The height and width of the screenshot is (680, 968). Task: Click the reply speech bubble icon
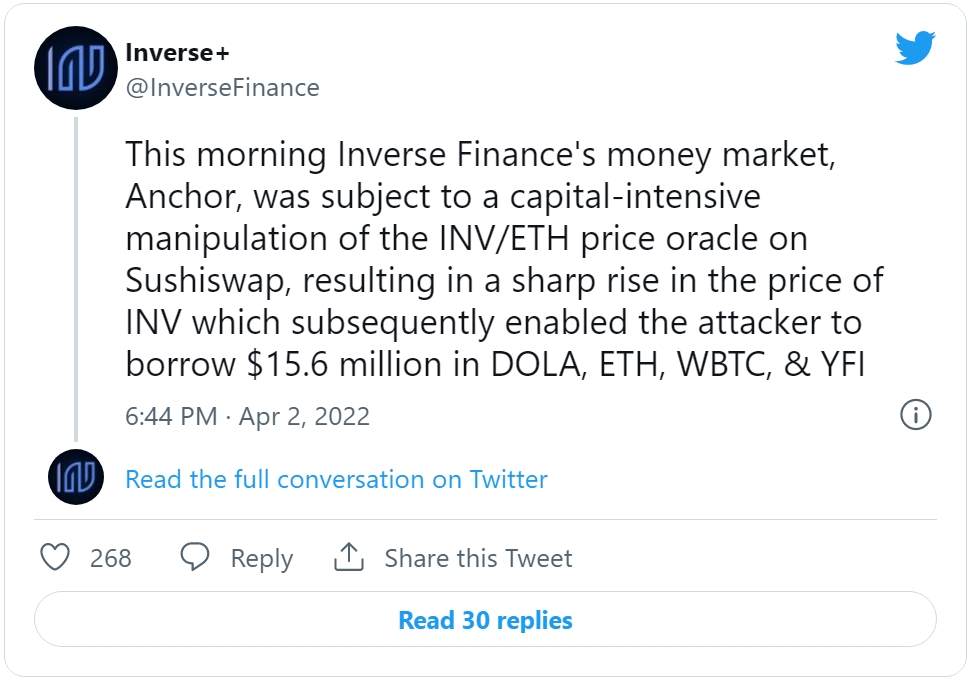coord(195,557)
